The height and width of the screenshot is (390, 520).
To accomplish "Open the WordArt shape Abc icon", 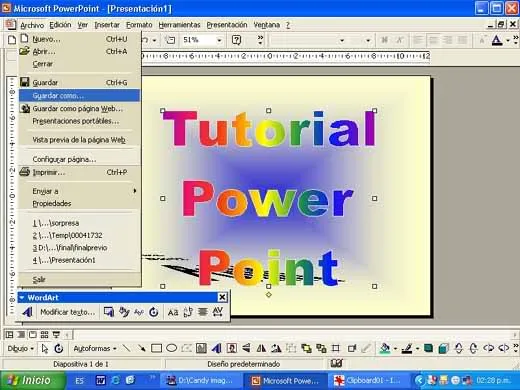I will click(139, 312).
